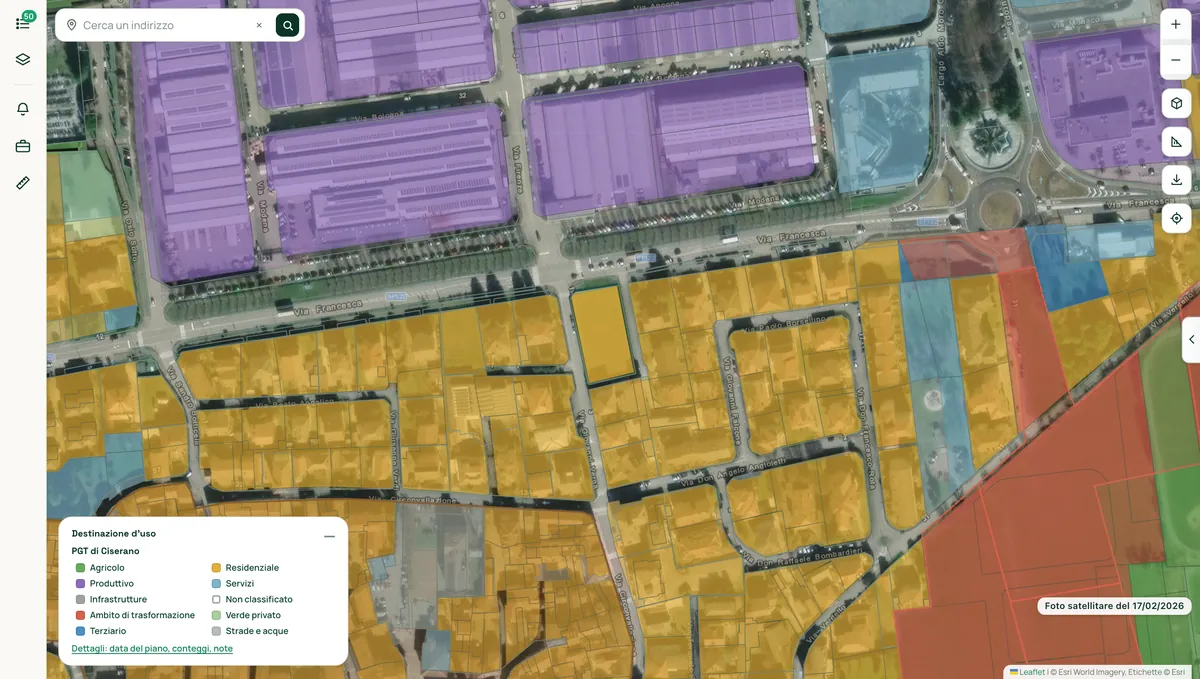Click the 'Destinazione d'uso' legend title
Screen dimensions: 1200x679
tap(114, 533)
